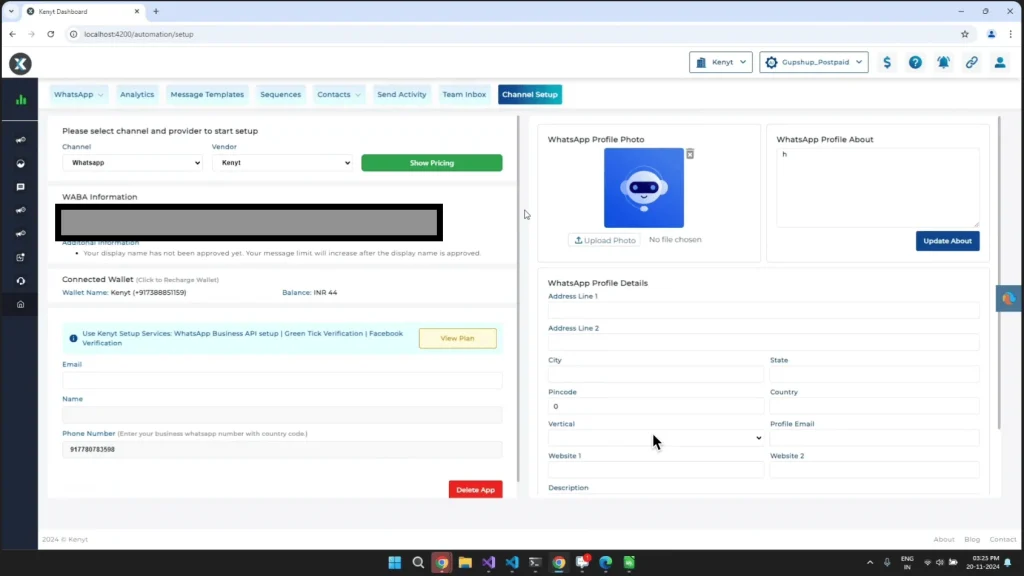Open the dollar sign billing icon
Viewport: 1024px width, 576px height.
tap(887, 62)
